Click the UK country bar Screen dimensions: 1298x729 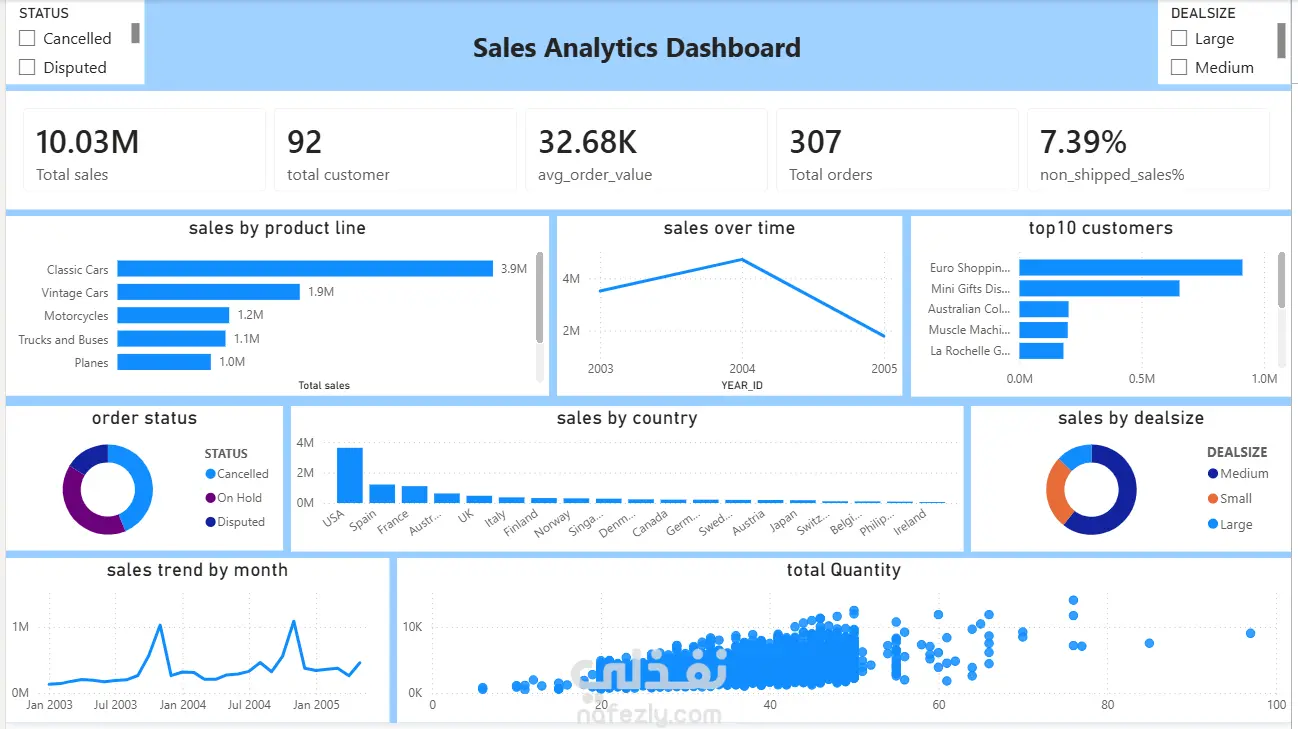tap(479, 500)
